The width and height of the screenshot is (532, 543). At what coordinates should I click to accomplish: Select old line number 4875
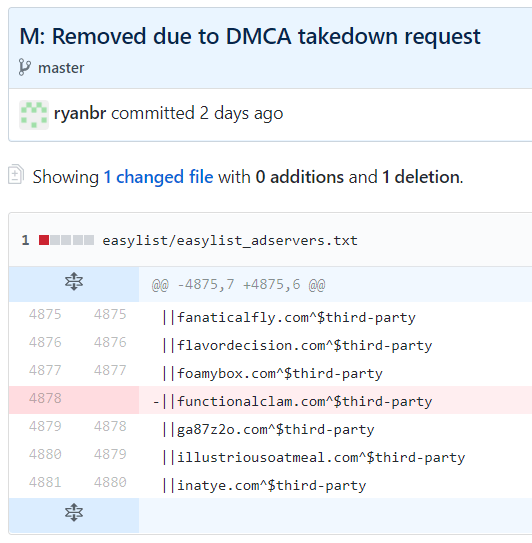coord(45,314)
